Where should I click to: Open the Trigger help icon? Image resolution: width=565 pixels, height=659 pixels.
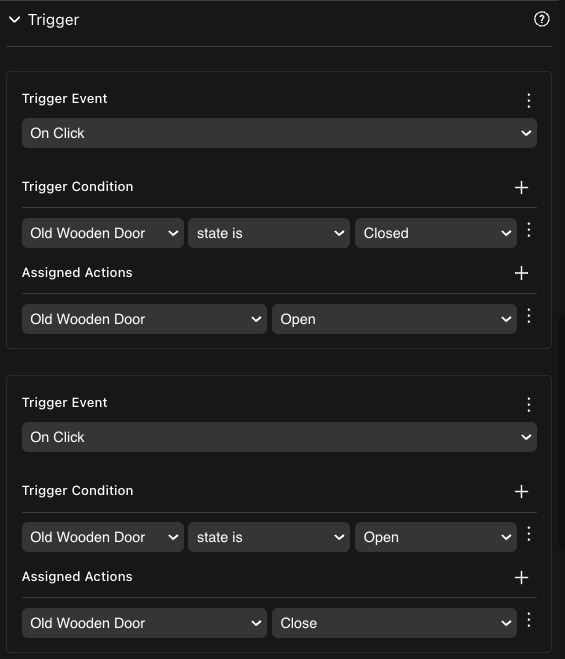541,19
